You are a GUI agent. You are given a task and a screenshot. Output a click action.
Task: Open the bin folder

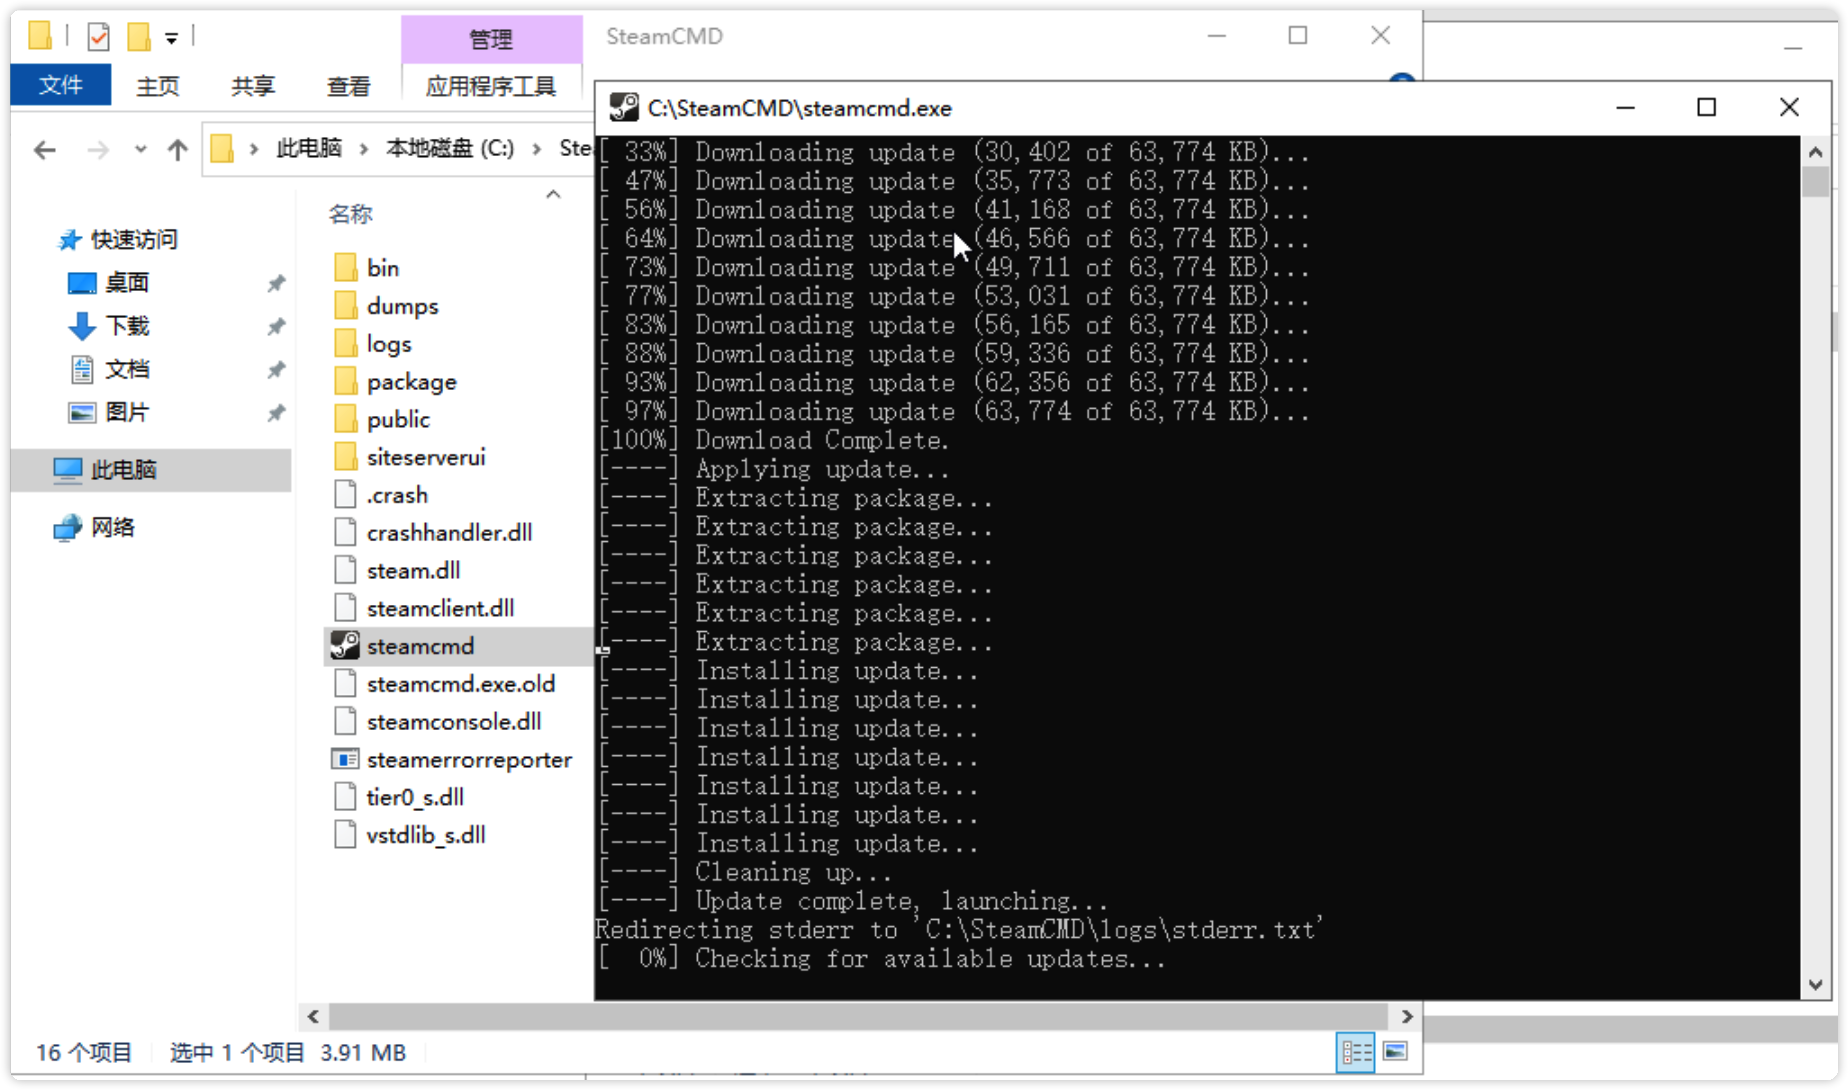[382, 268]
